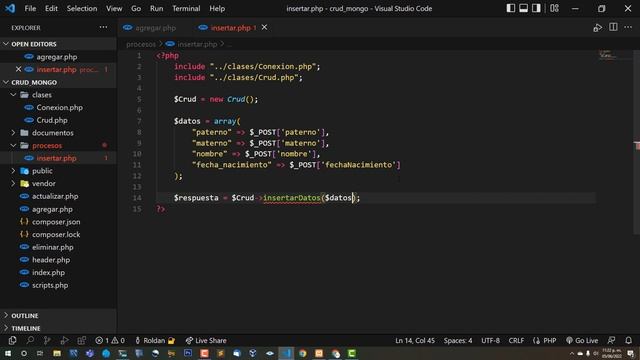Open the Terminal menu

coord(186,8)
